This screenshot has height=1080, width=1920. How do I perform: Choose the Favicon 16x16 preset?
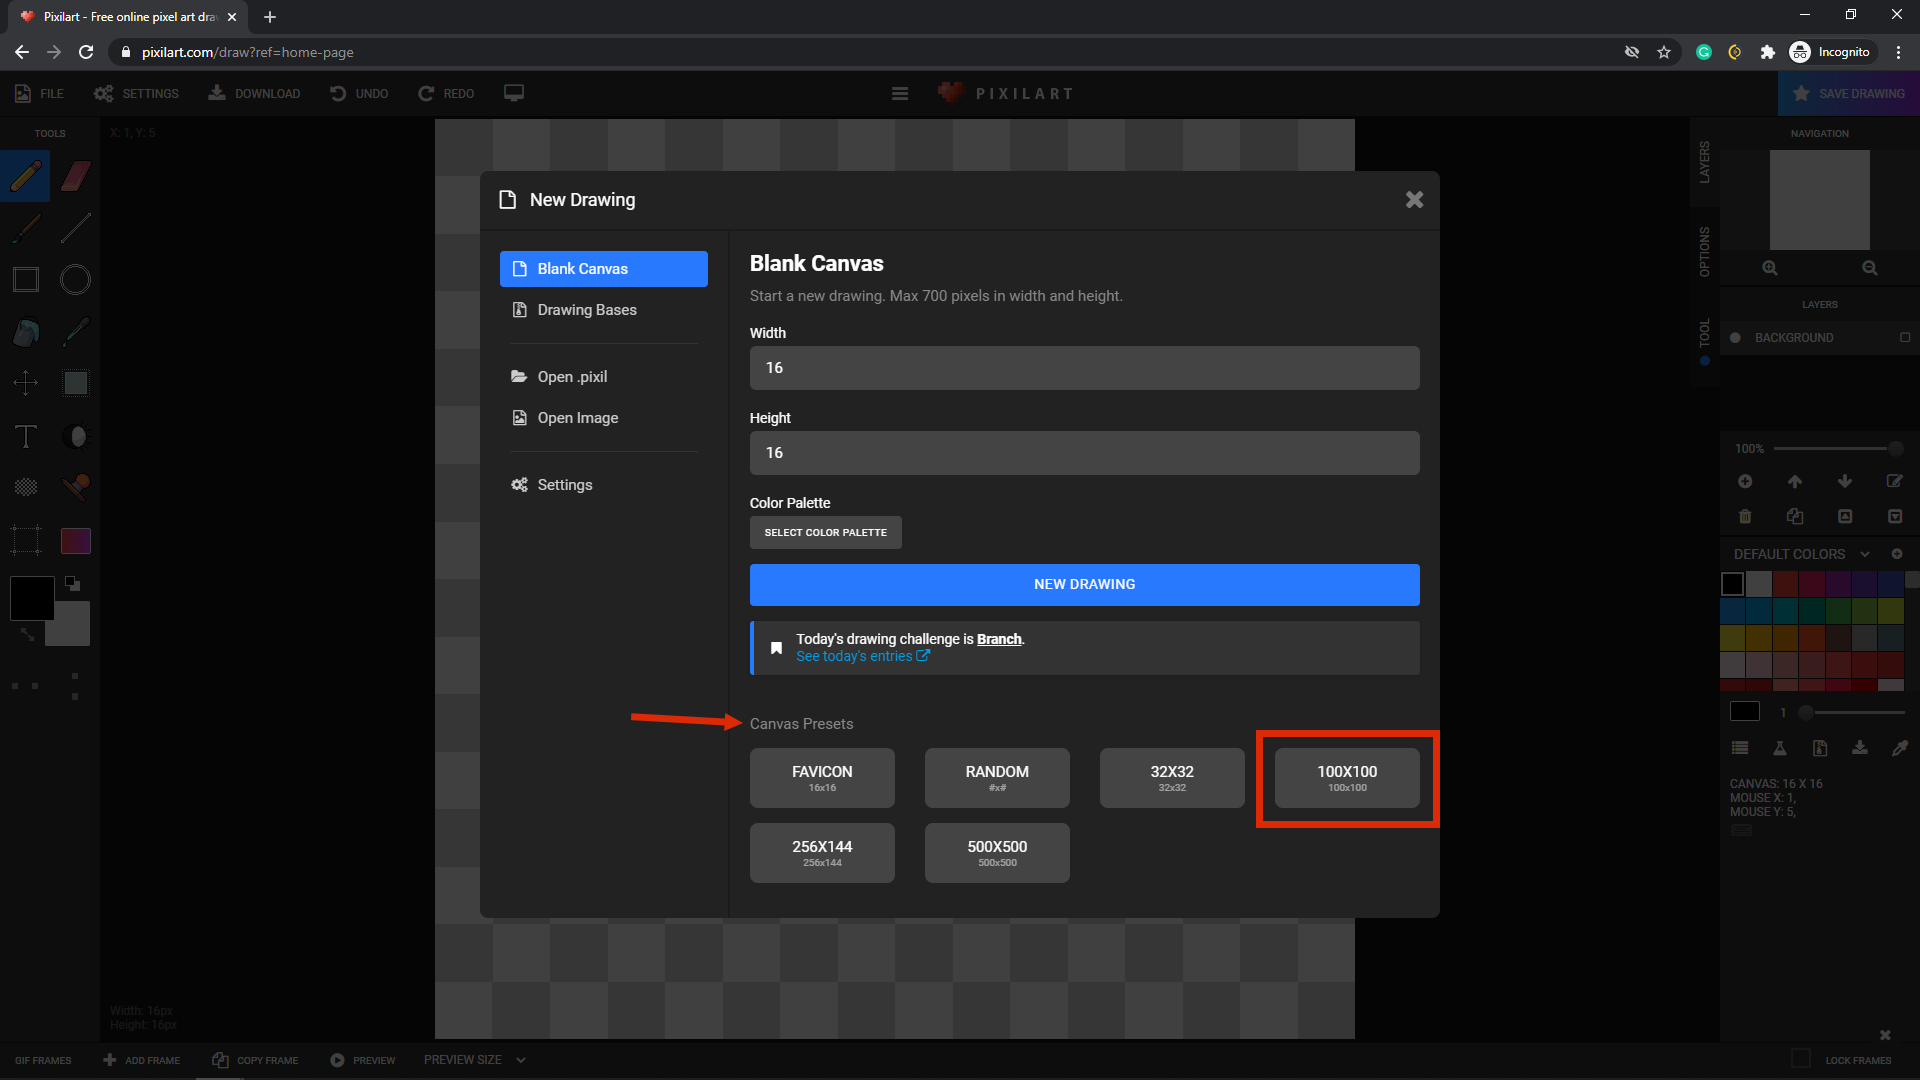pyautogui.click(x=822, y=778)
